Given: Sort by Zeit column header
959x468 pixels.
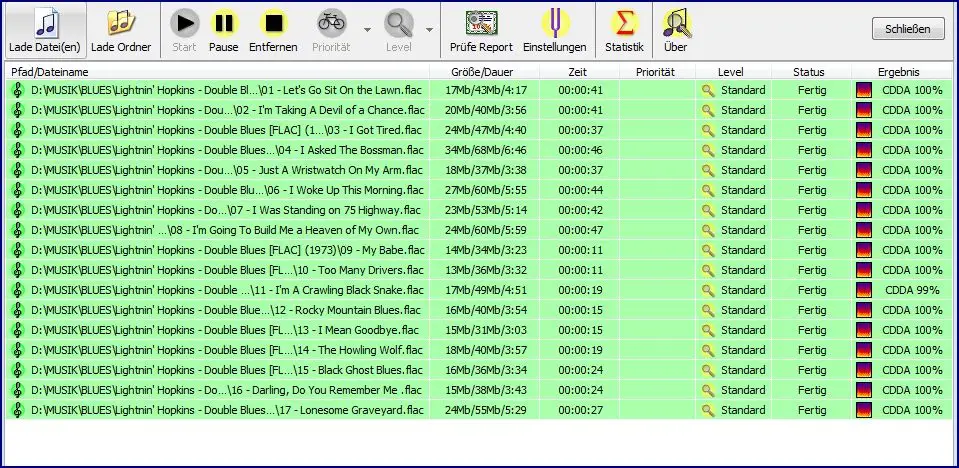Looking at the screenshot, I should [577, 72].
